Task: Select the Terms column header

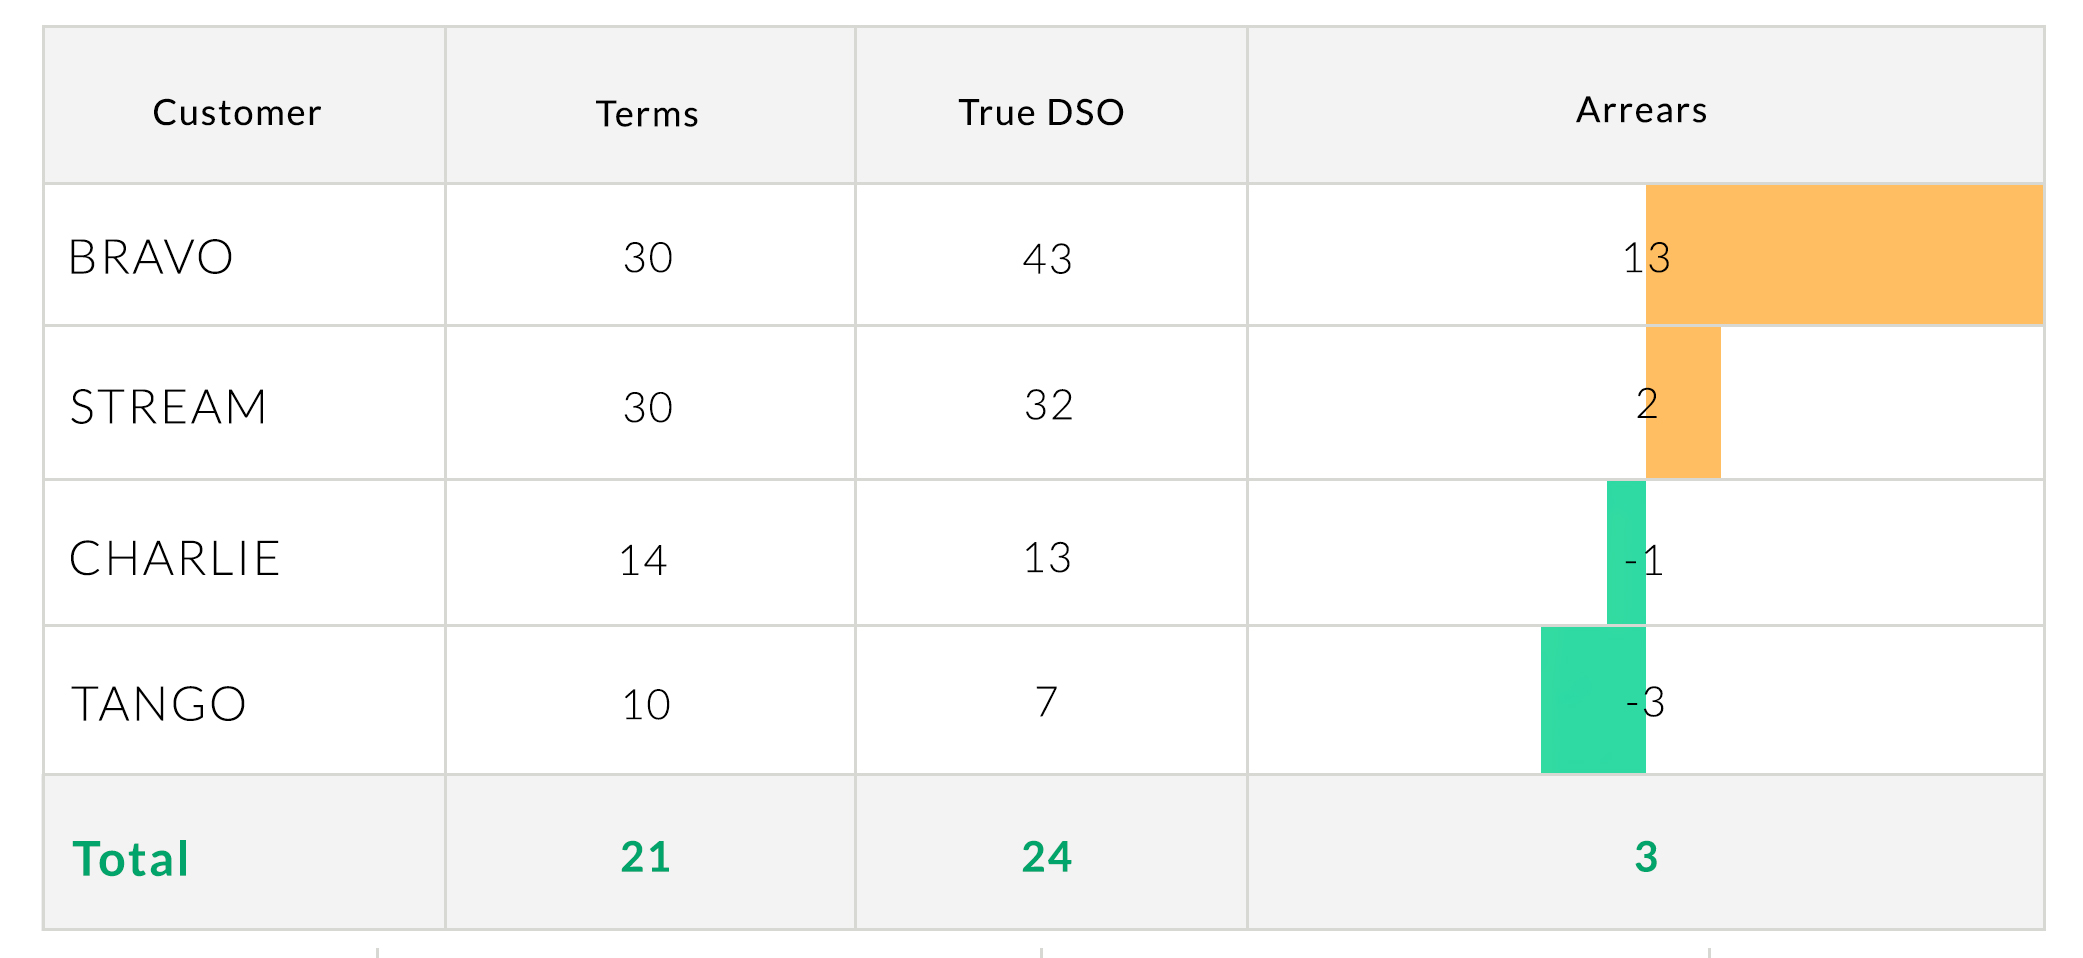Action: point(647,113)
